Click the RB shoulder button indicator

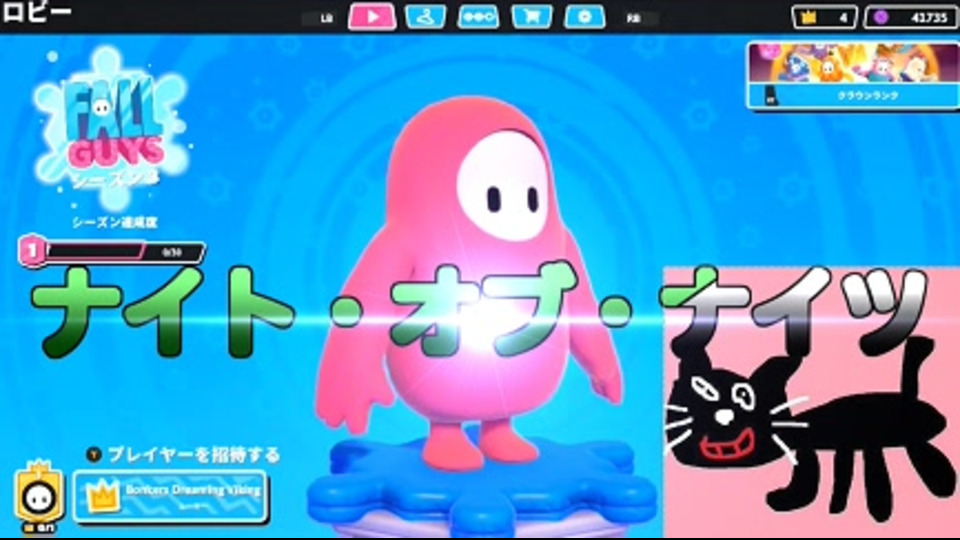(x=635, y=18)
